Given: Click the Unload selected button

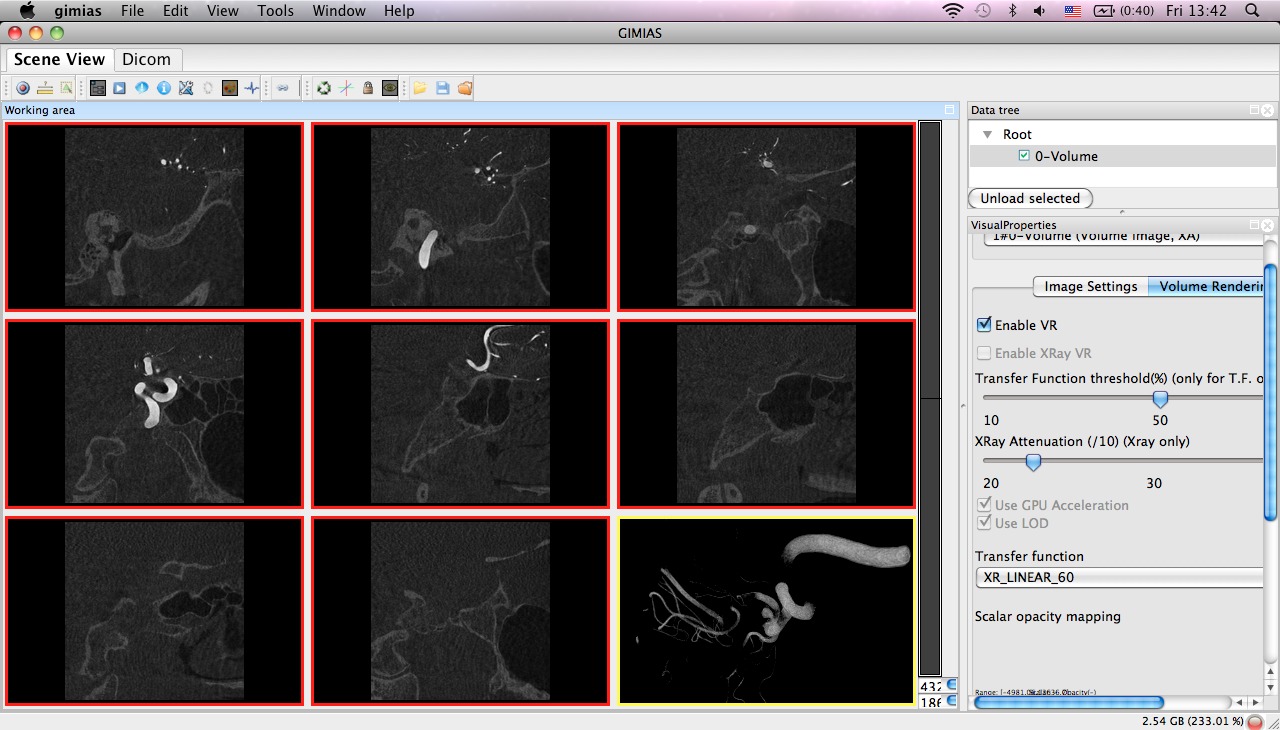Looking at the screenshot, I should click(1030, 198).
